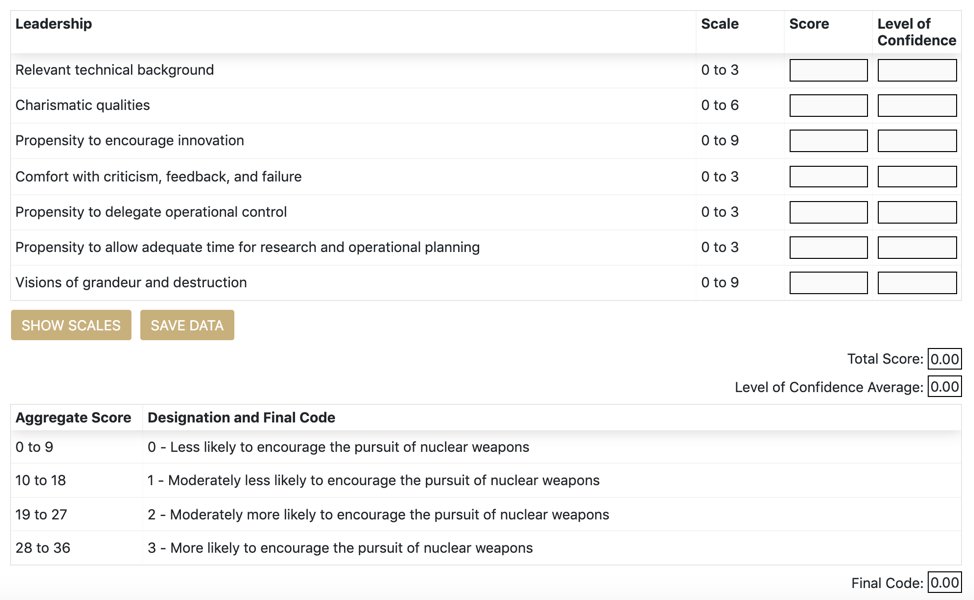Image resolution: width=974 pixels, height=600 pixels.
Task: Click 'Visions of grandeur and destruction' label
Action: 131,283
